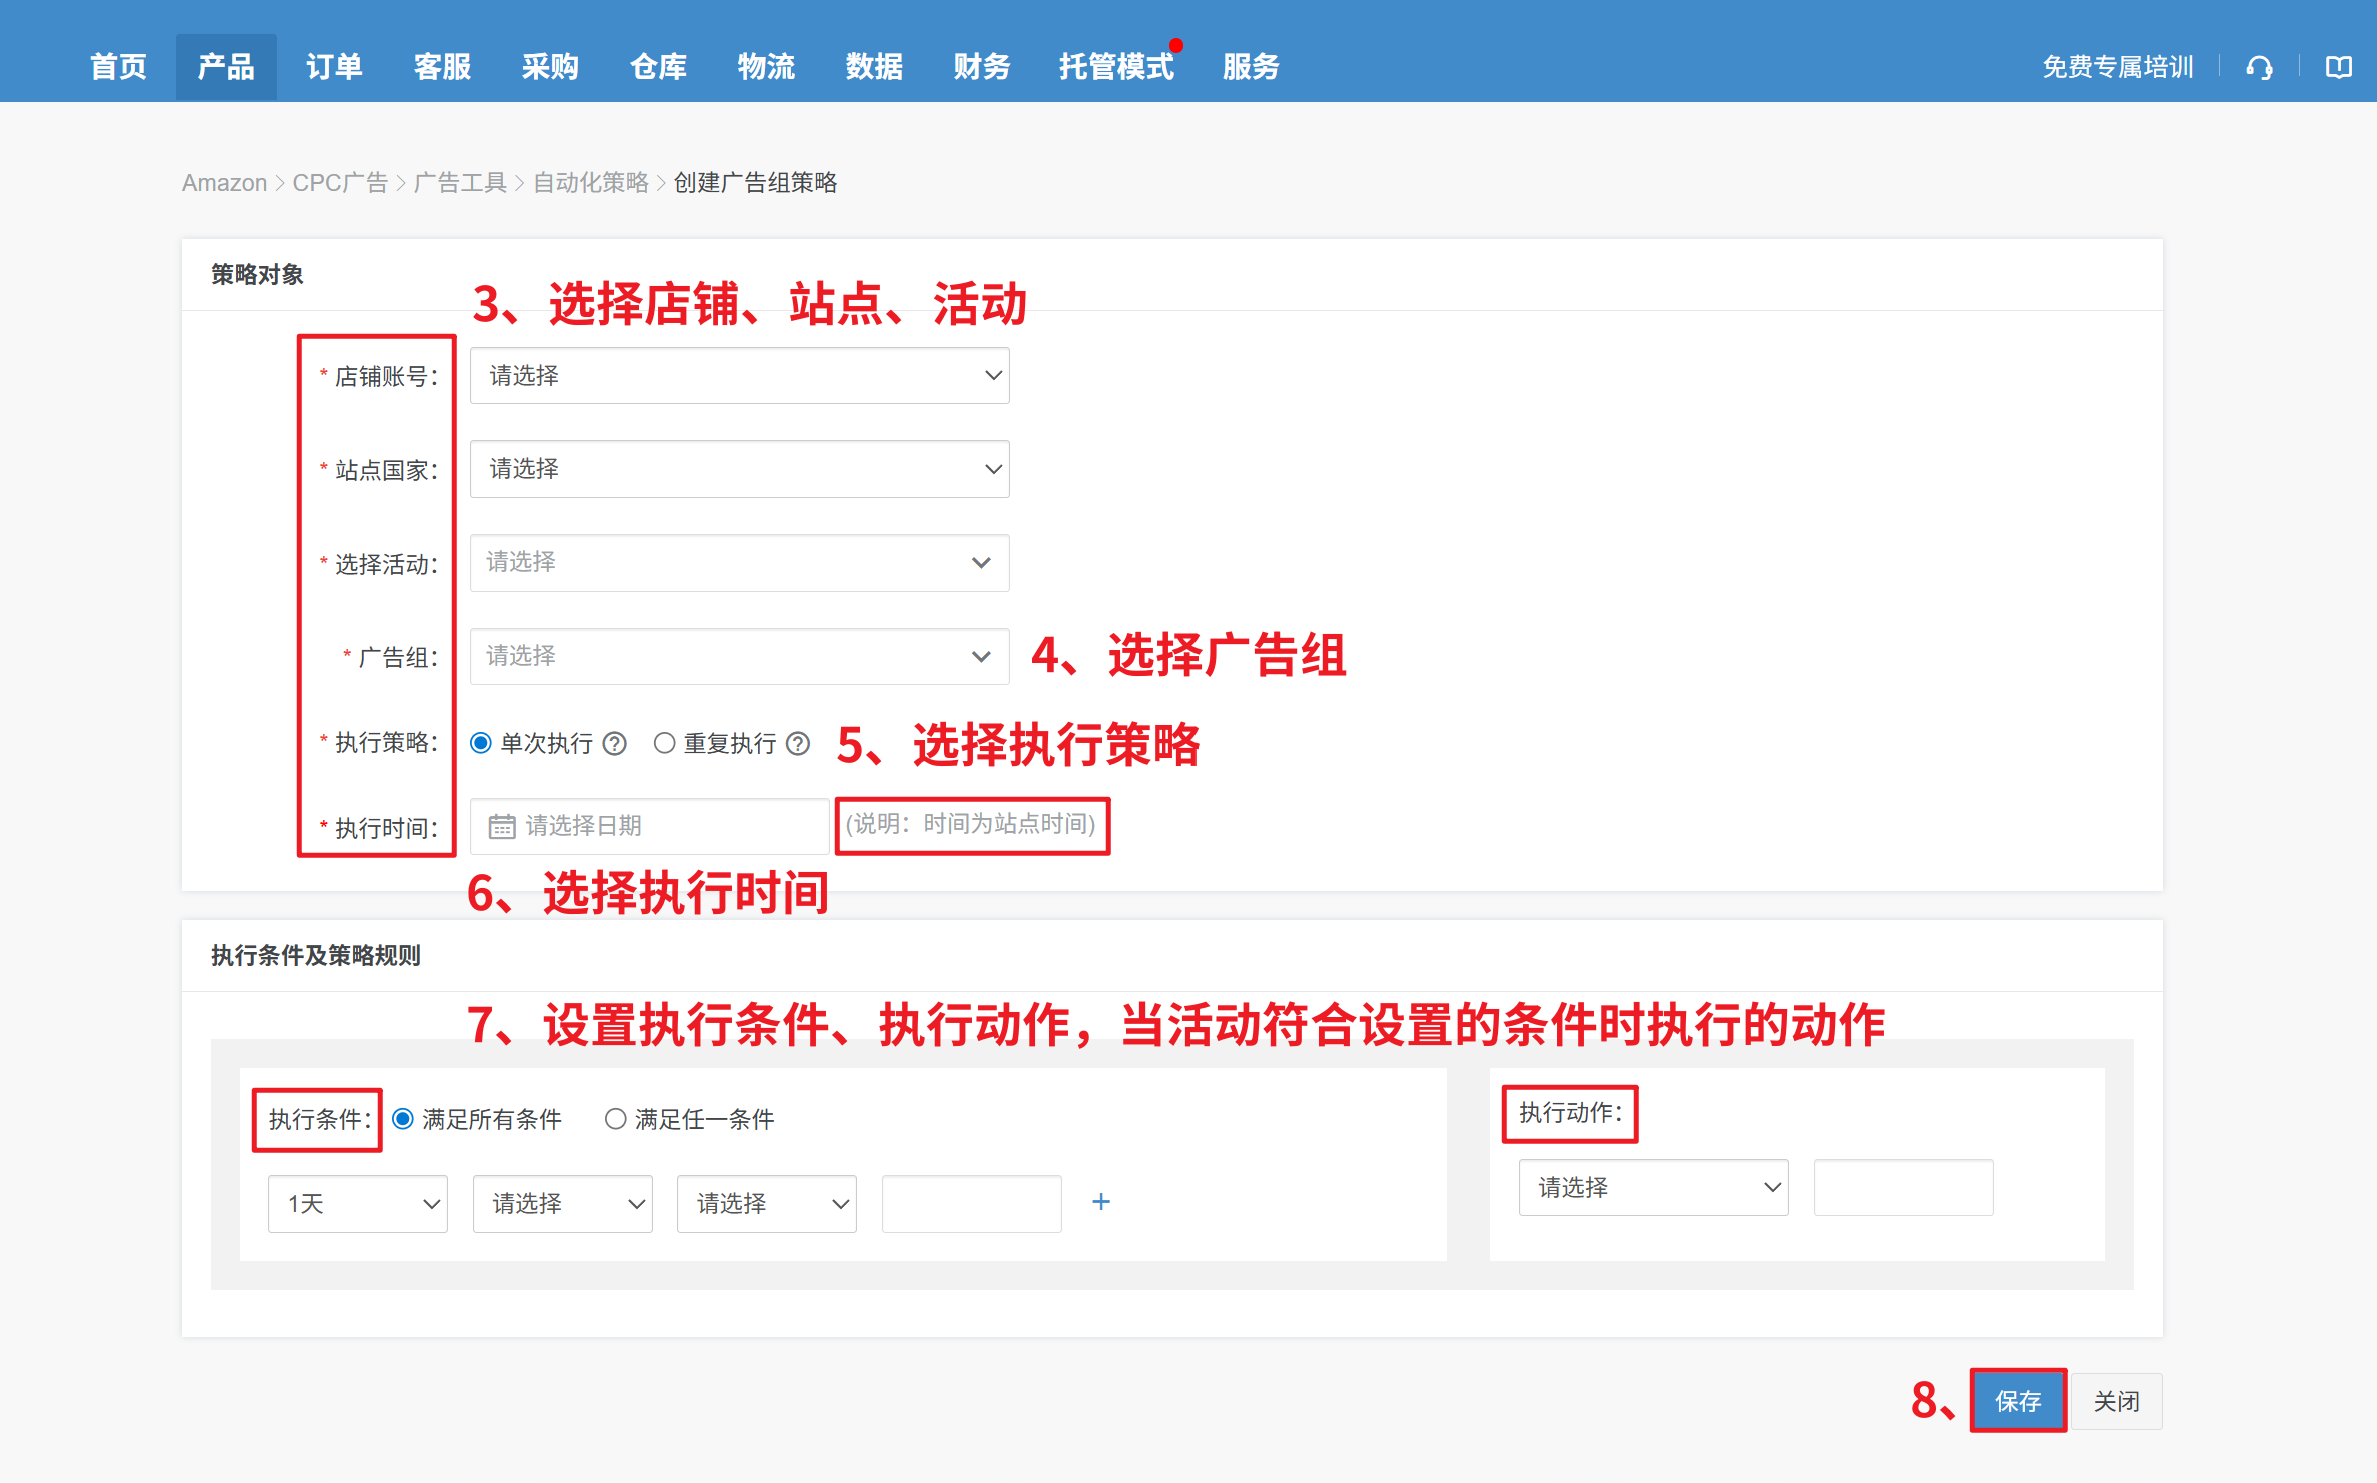The image size is (2377, 1483).
Task: Select the 单次执行 radio option
Action: tap(481, 743)
